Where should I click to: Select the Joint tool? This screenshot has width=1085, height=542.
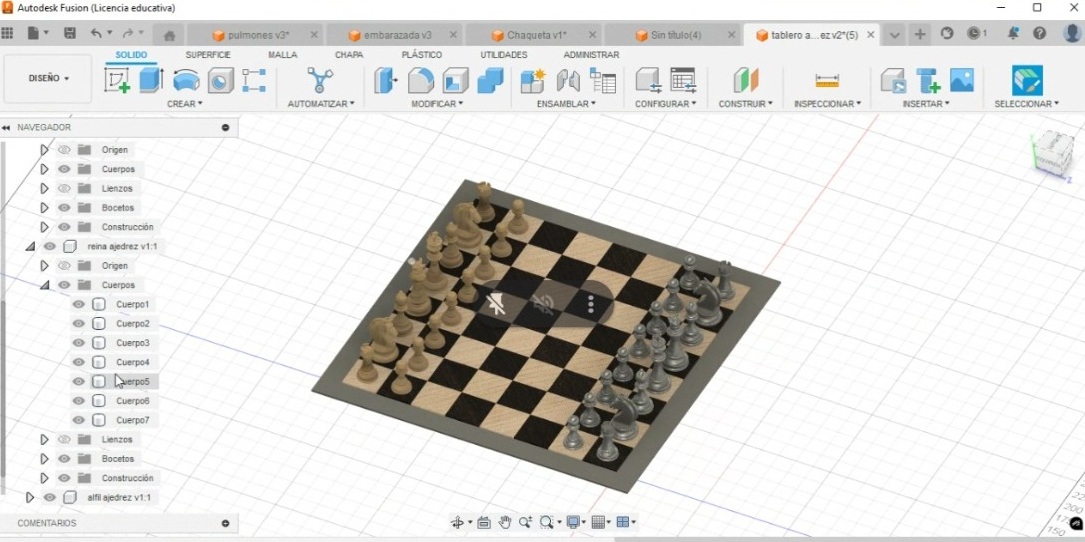[568, 80]
